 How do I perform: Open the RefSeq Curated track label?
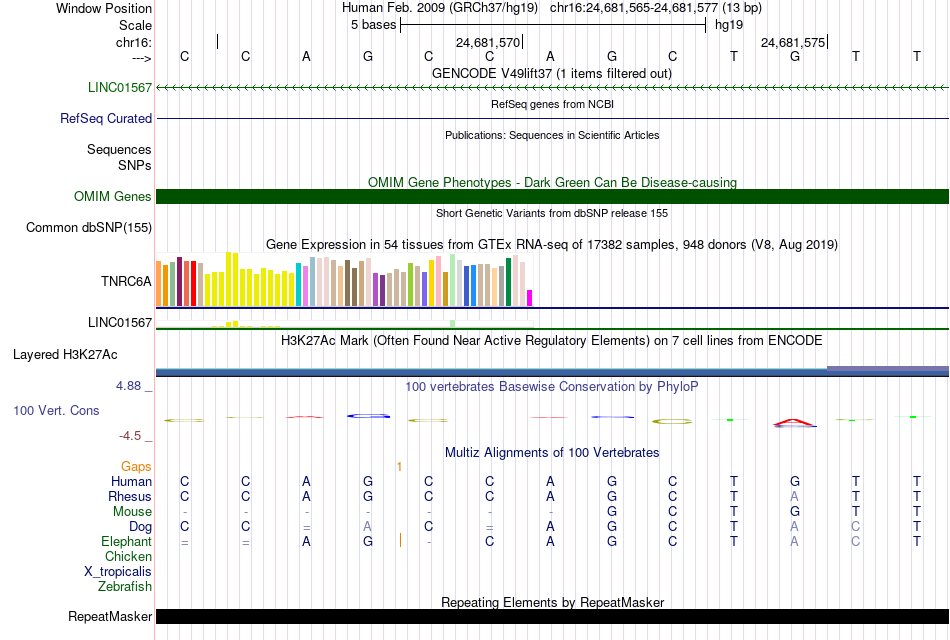(105, 118)
